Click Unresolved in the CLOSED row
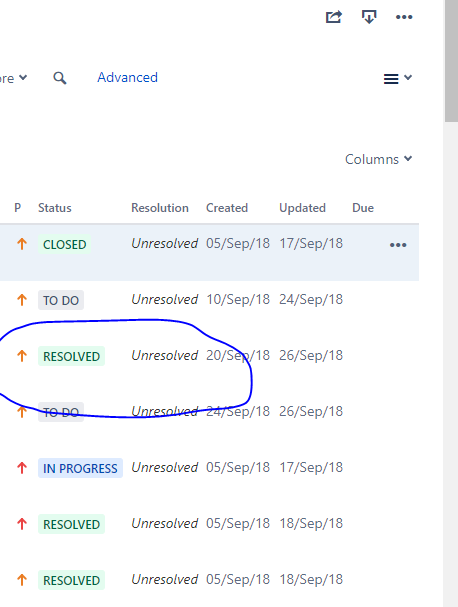The image size is (458, 607). [165, 243]
